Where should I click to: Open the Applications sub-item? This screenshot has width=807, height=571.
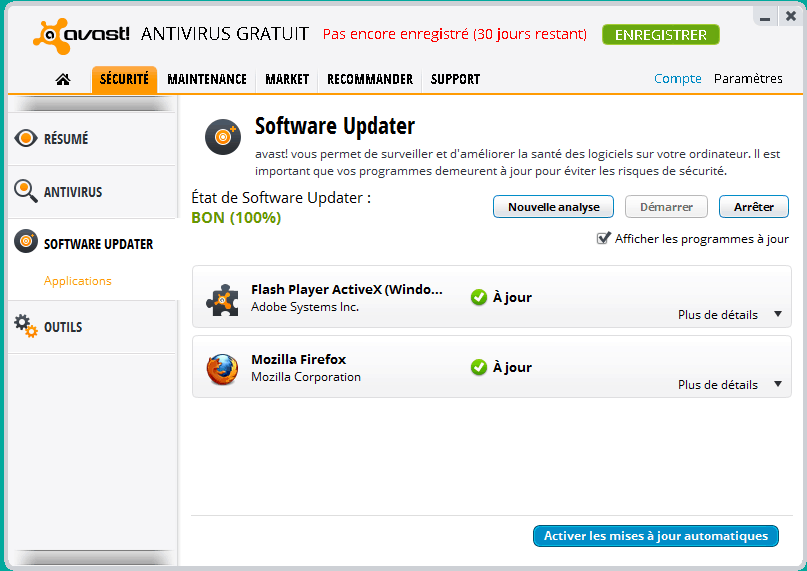click(78, 281)
